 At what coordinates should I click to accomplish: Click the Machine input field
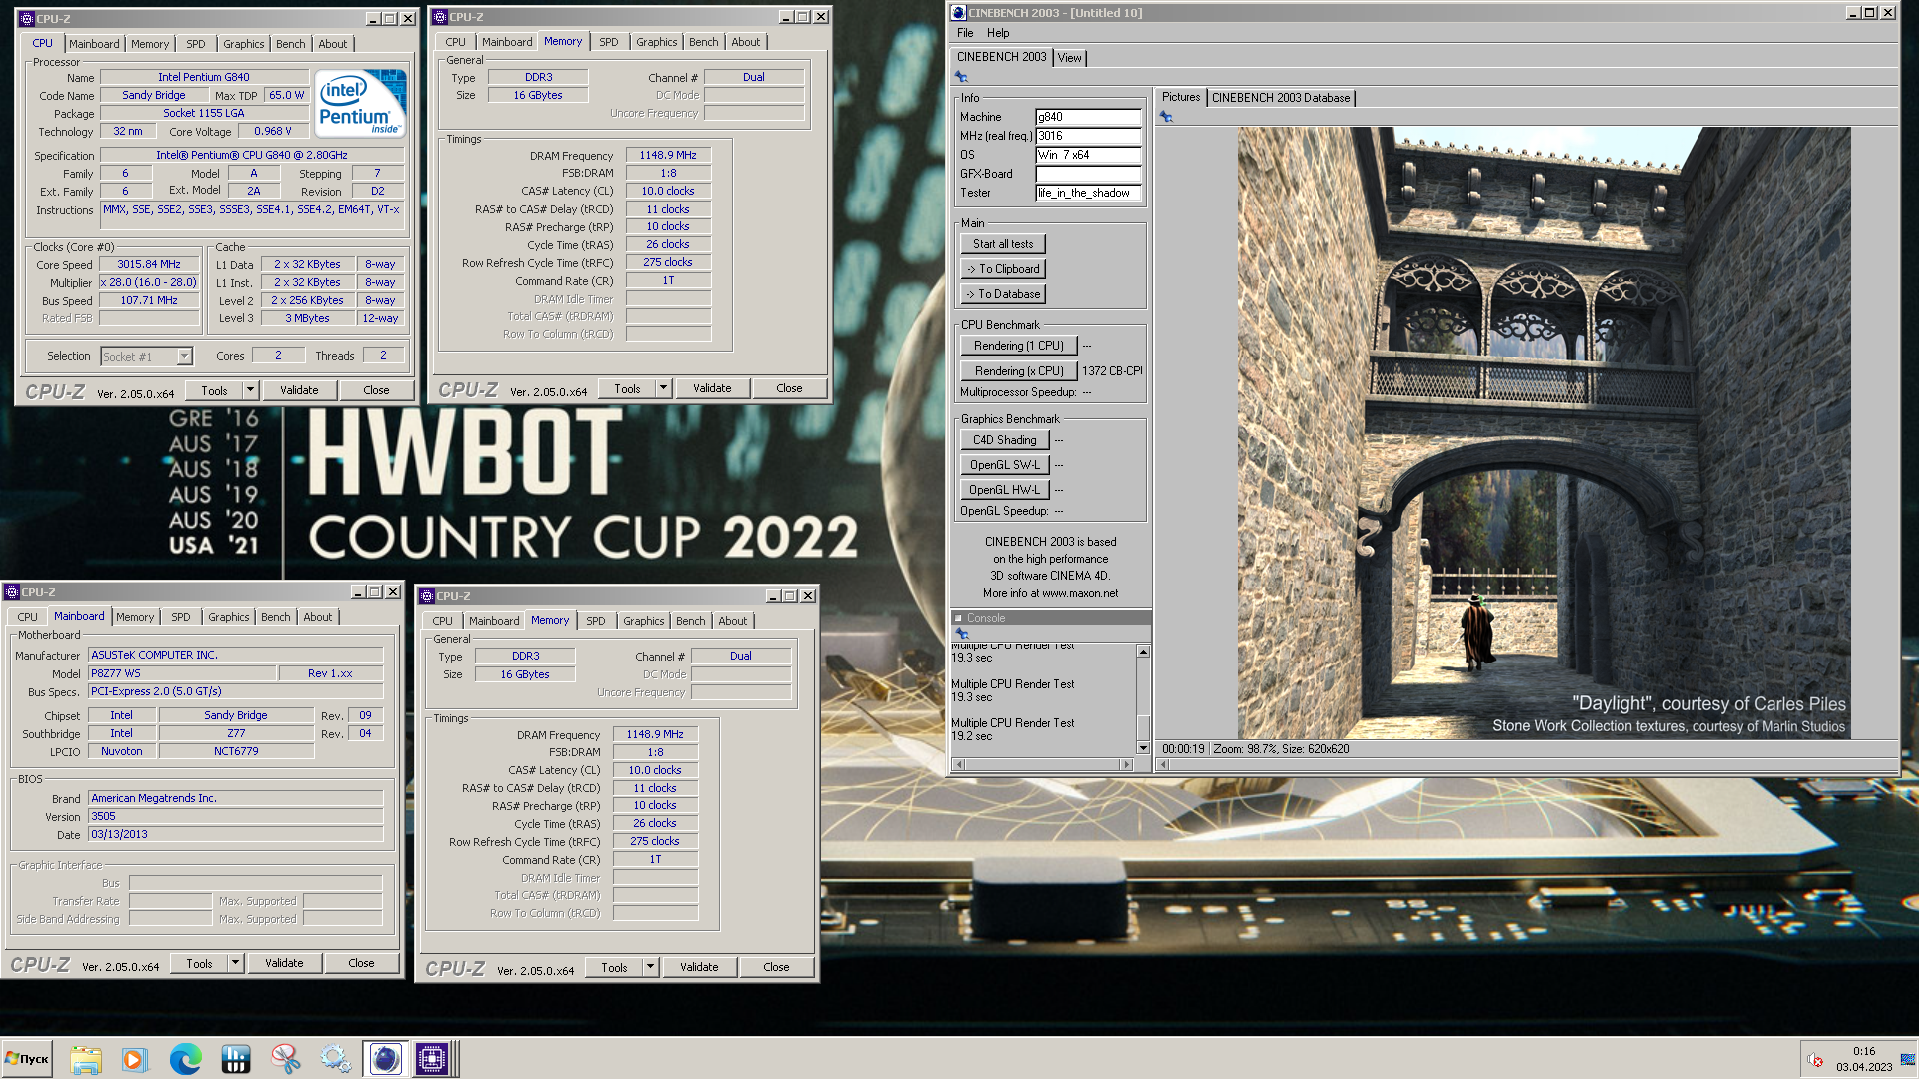(1088, 117)
